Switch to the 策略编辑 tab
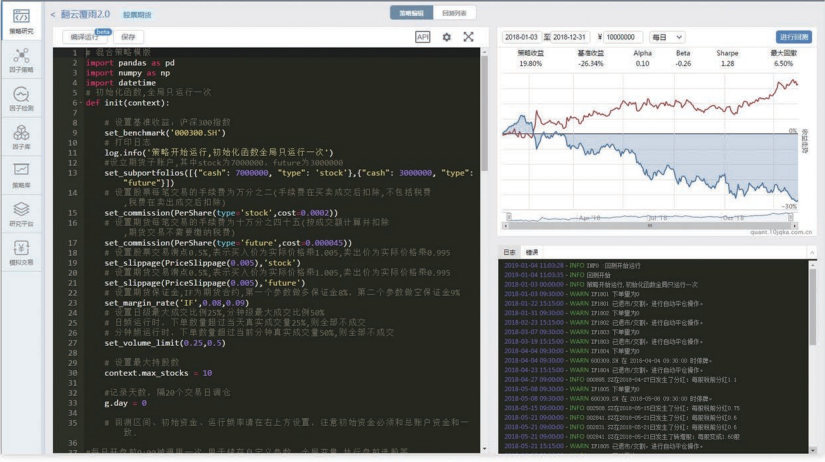The height and width of the screenshot is (462, 825). coord(410,13)
